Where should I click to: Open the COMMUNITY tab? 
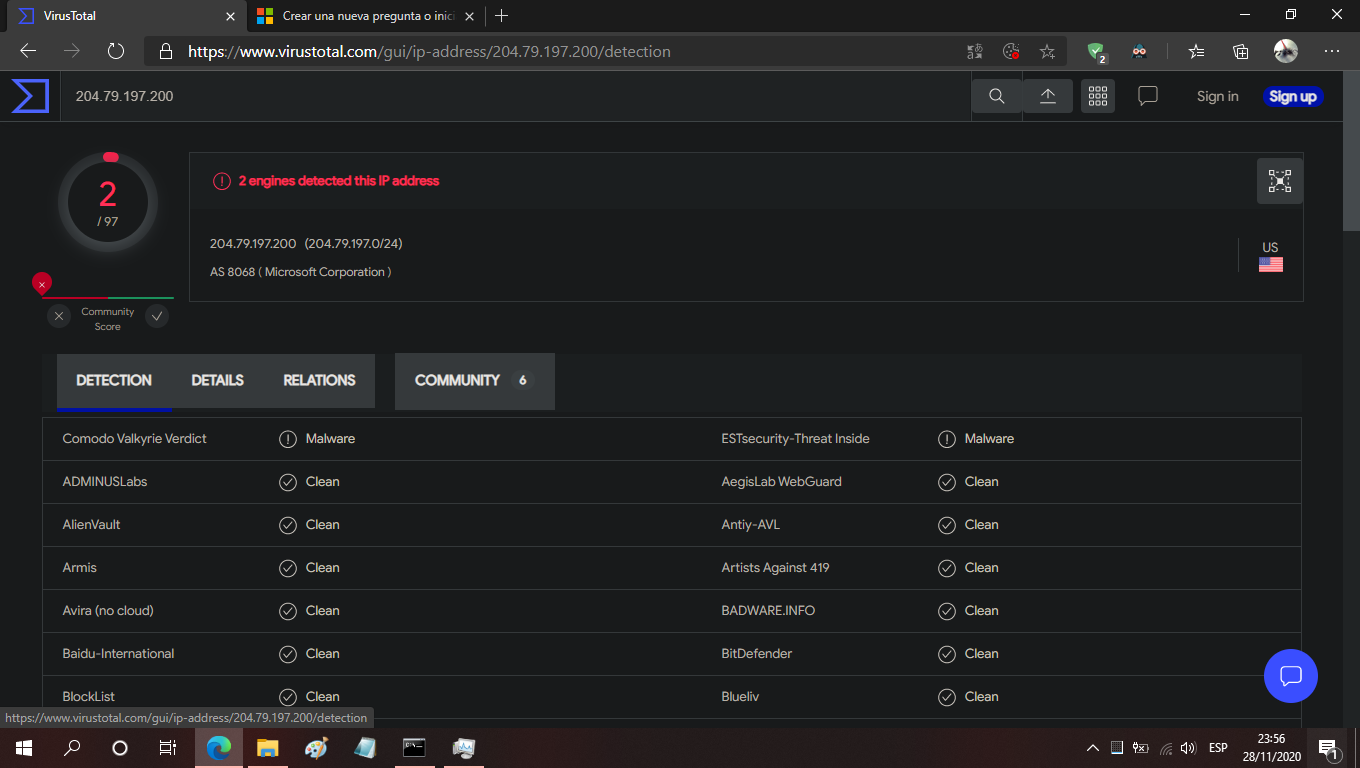[474, 380]
